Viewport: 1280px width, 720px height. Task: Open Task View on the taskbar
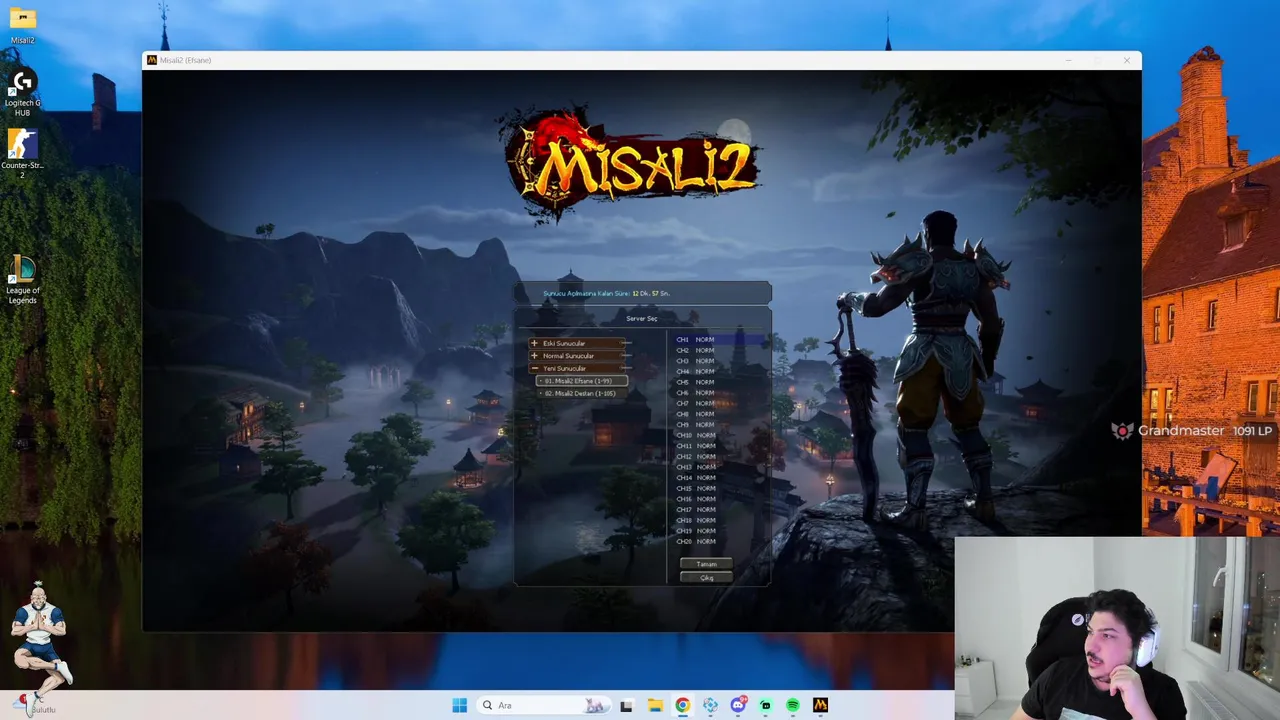coord(626,705)
